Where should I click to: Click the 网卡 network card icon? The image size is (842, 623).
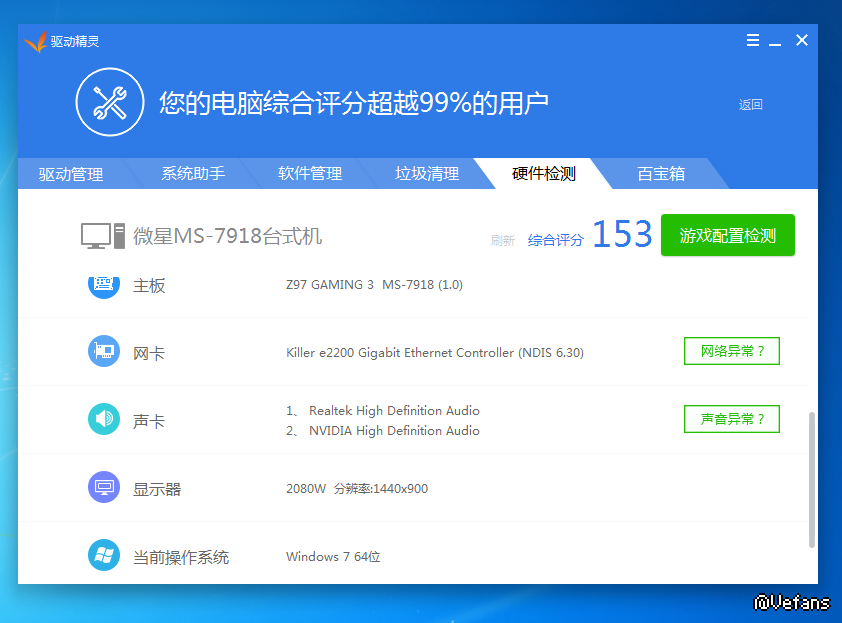coord(104,351)
